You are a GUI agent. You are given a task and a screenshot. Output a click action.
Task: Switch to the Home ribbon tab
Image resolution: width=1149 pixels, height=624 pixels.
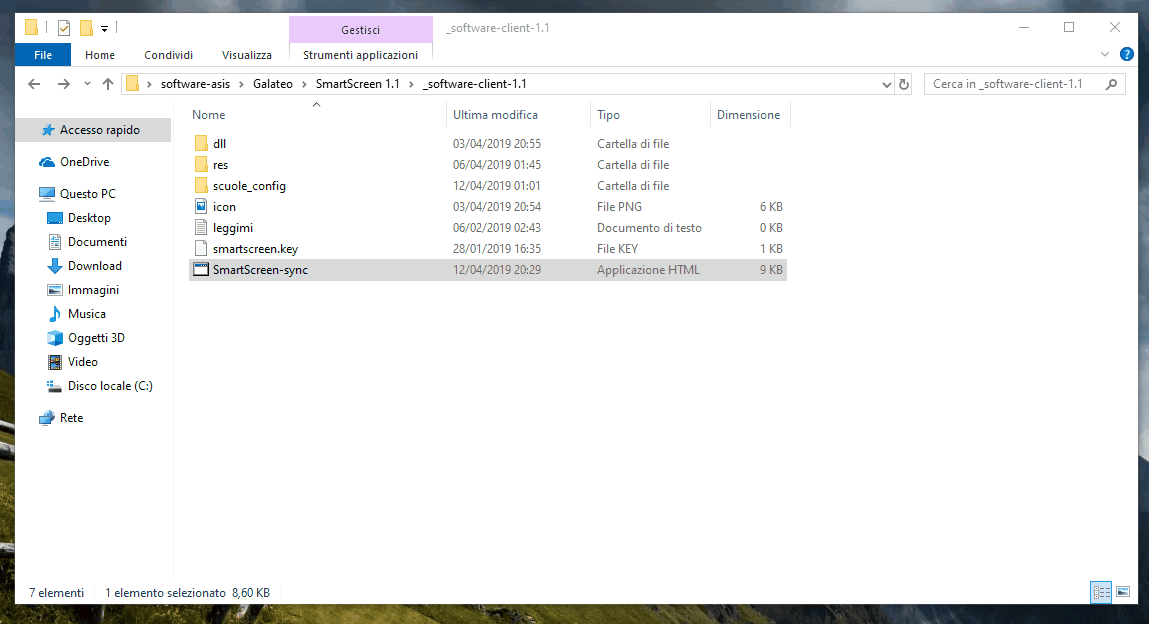[100, 55]
